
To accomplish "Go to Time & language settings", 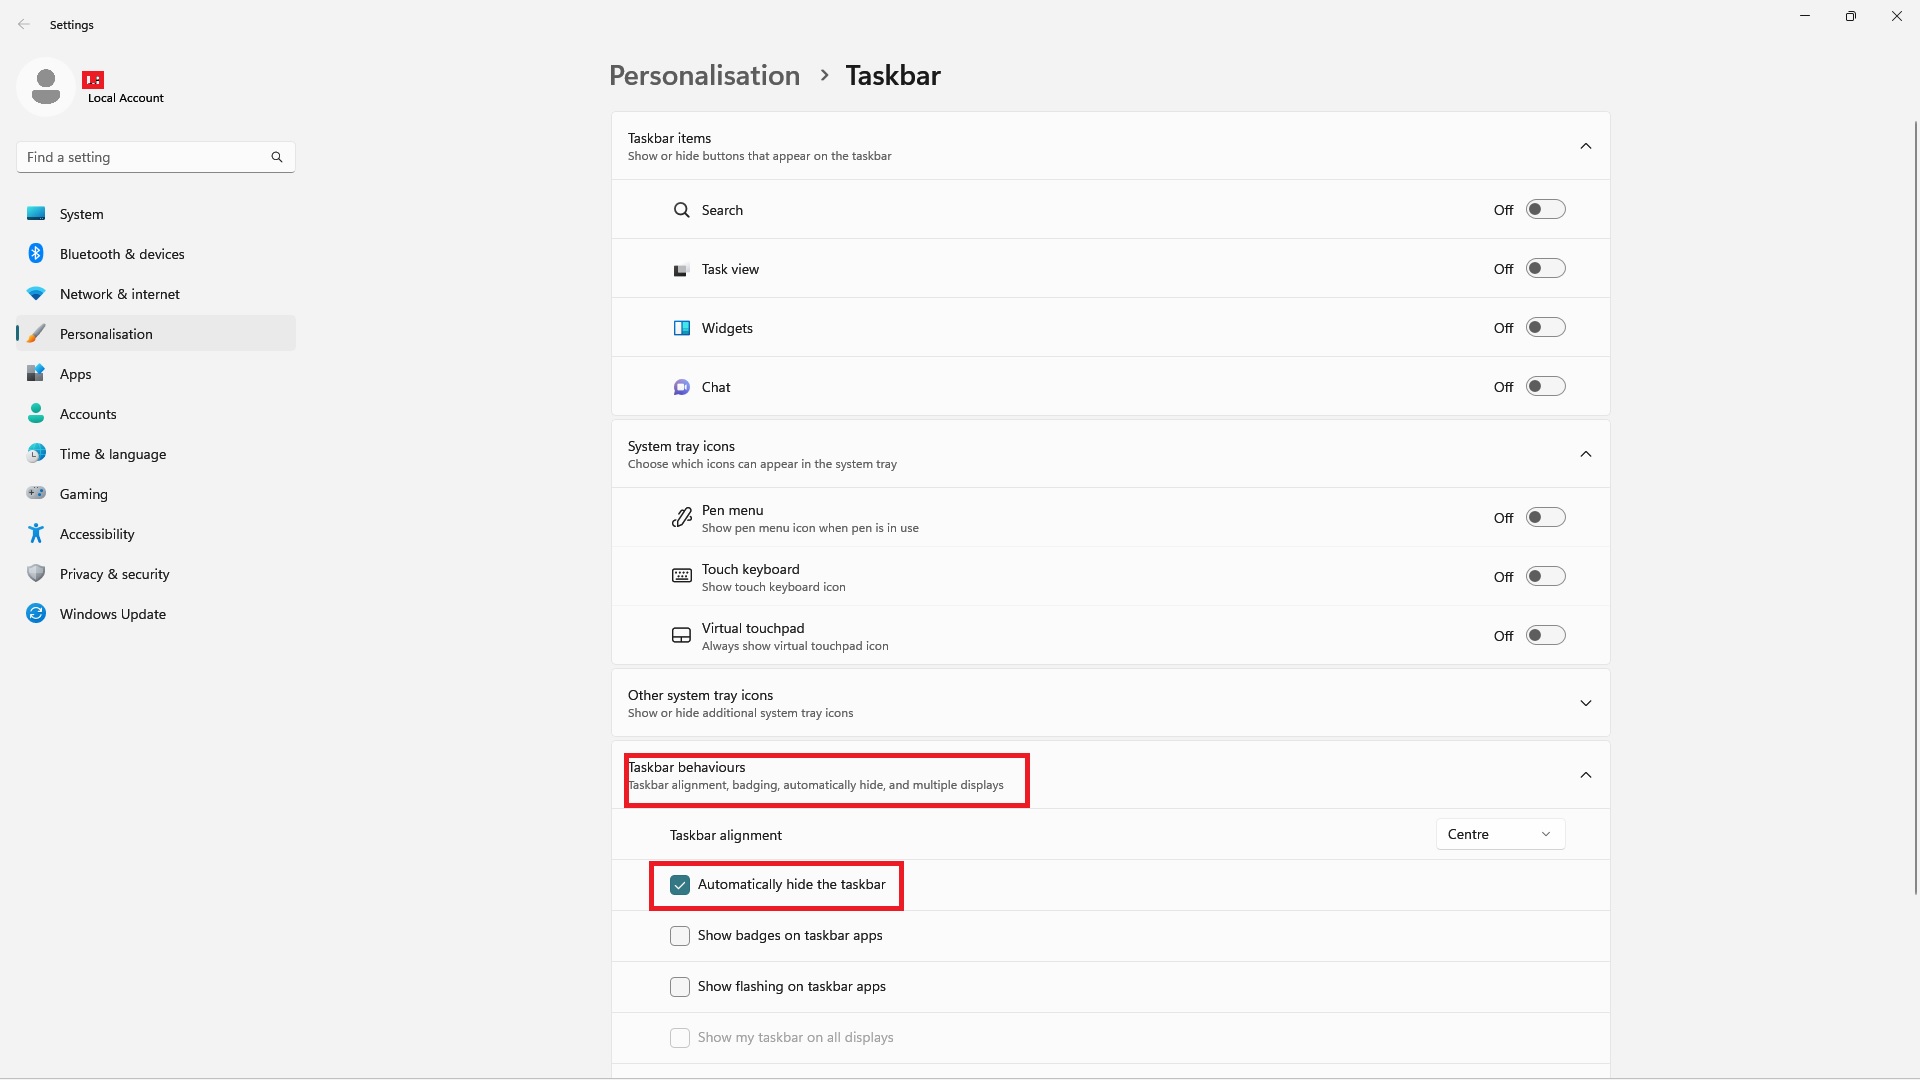I will click(x=112, y=454).
